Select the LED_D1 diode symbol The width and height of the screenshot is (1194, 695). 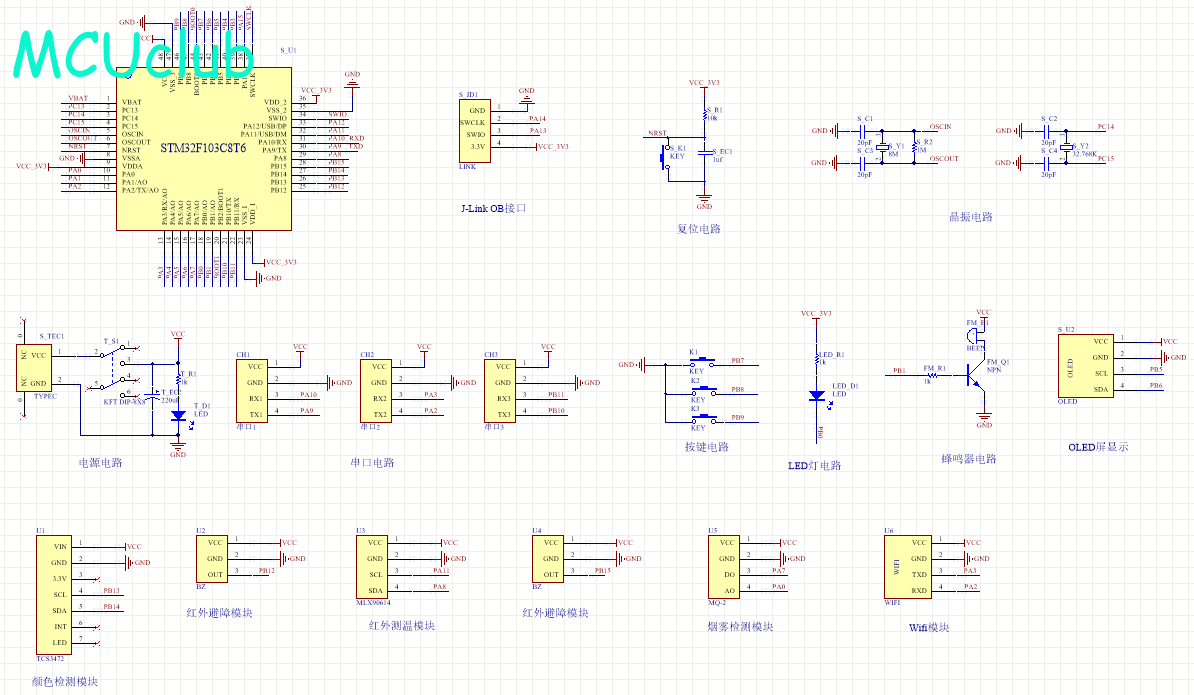tap(817, 395)
